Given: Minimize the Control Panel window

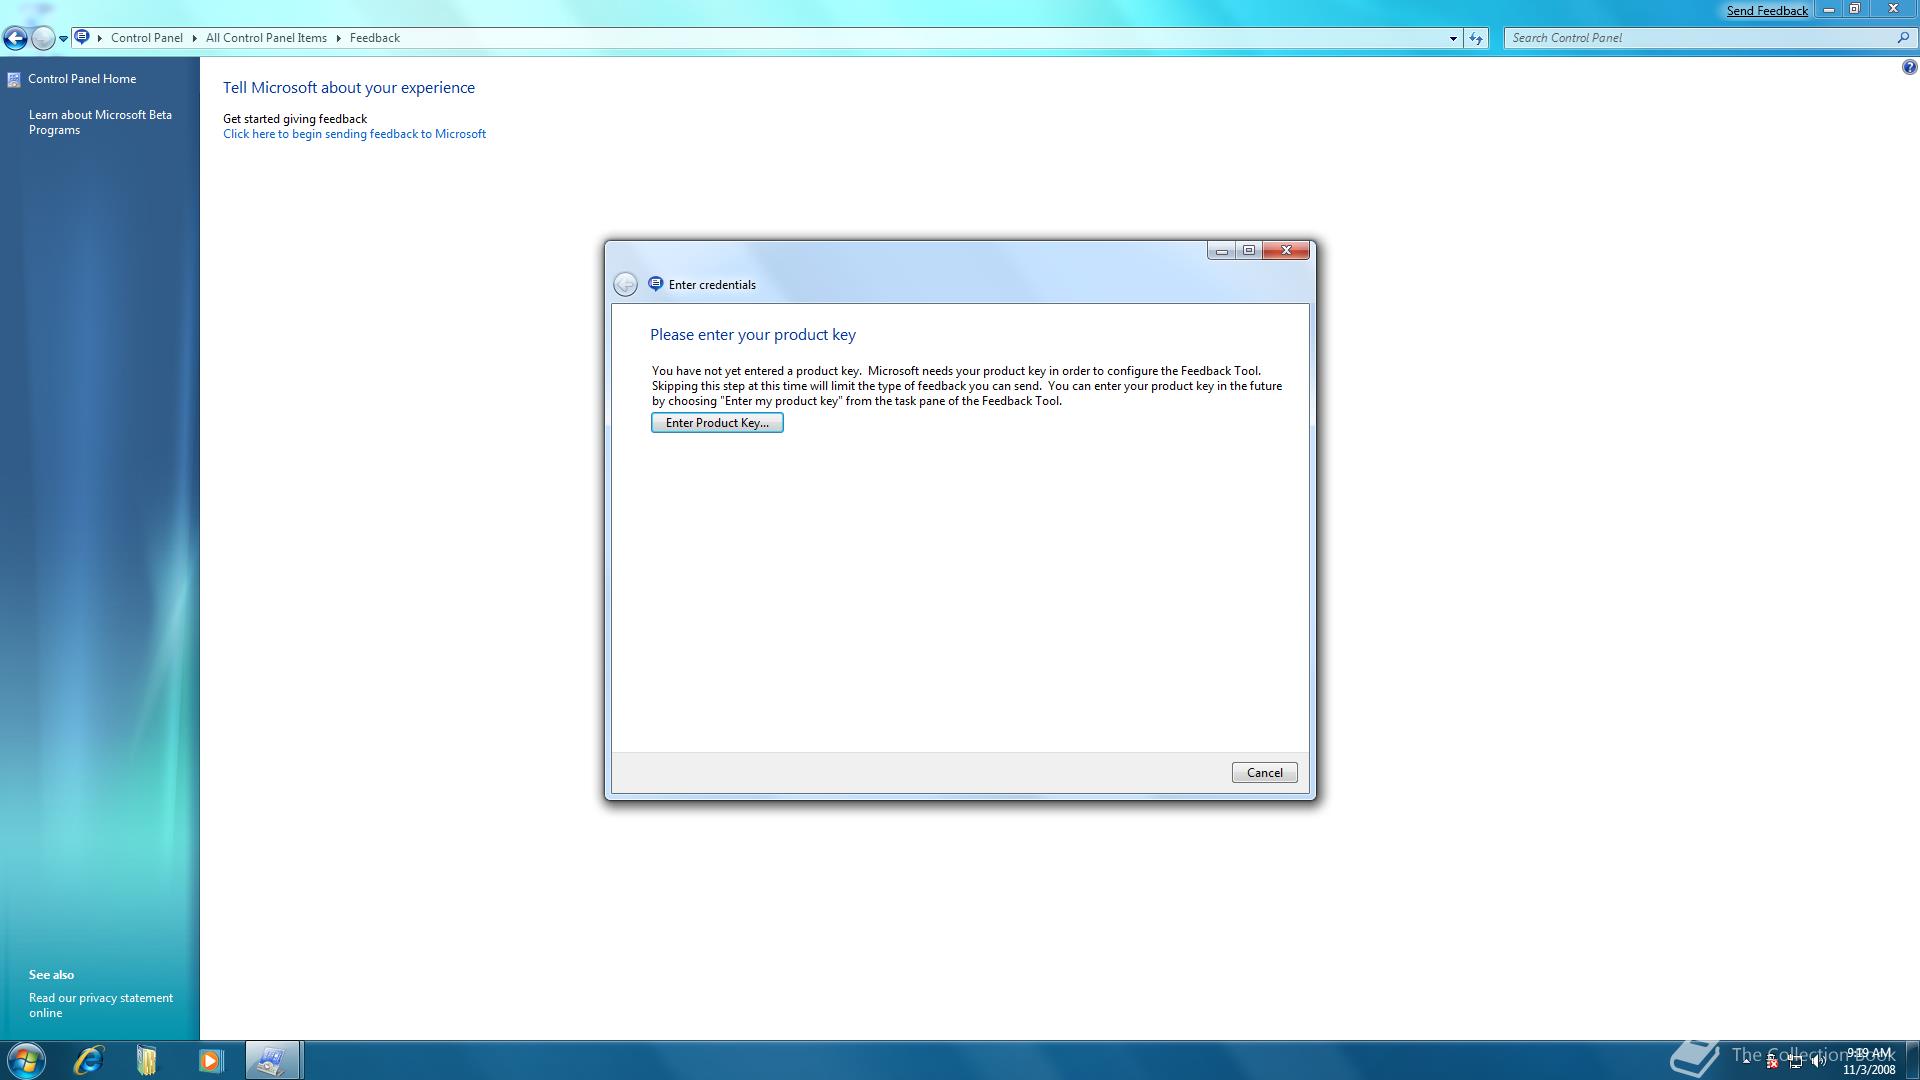Looking at the screenshot, I should click(x=1829, y=9).
